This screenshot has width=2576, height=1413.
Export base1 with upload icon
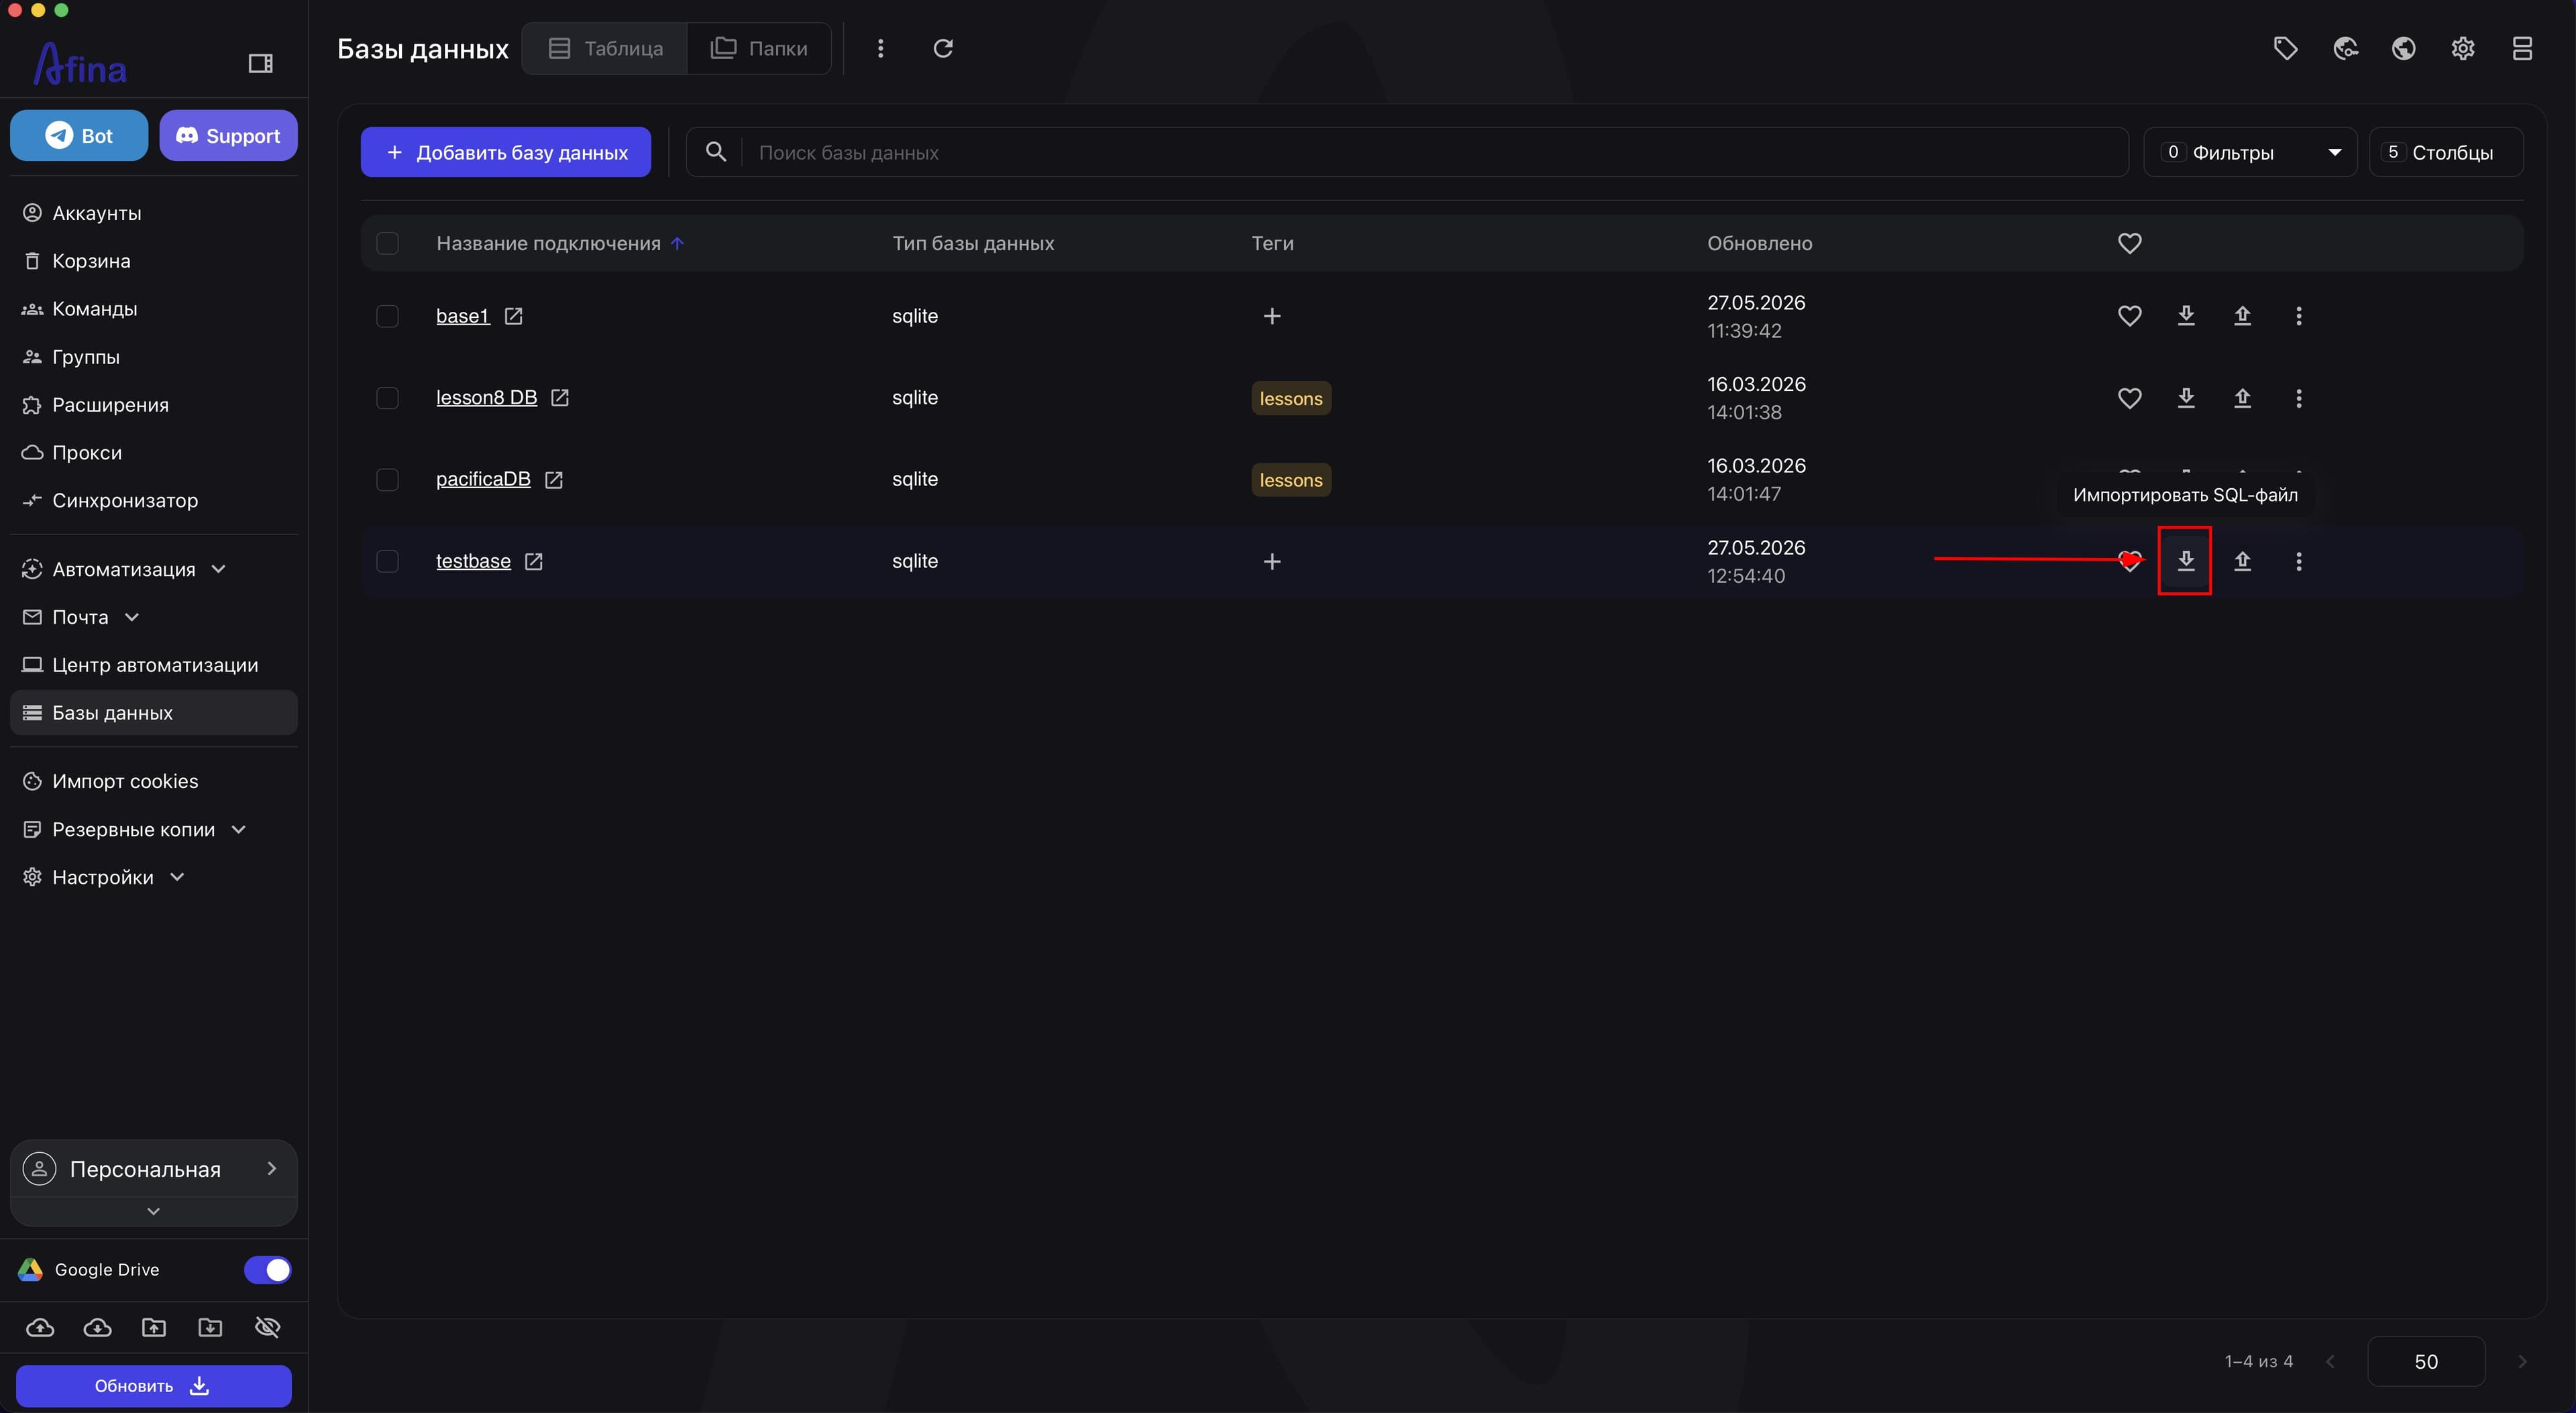tap(2242, 316)
